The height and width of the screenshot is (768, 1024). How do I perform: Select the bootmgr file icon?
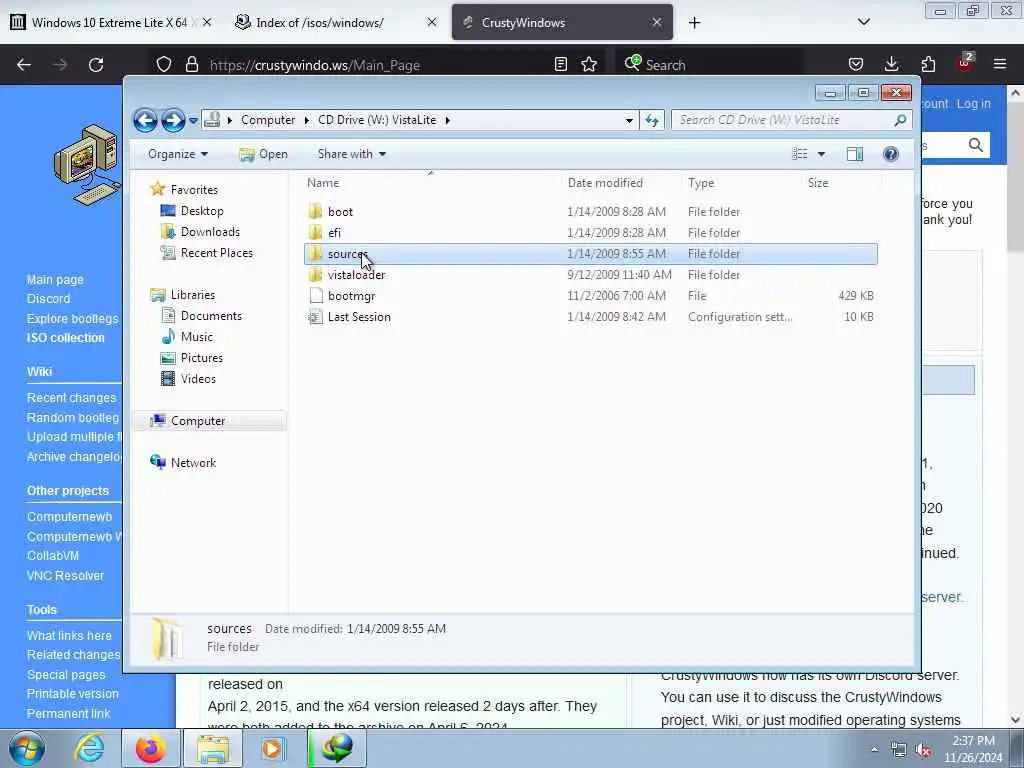[316, 296]
